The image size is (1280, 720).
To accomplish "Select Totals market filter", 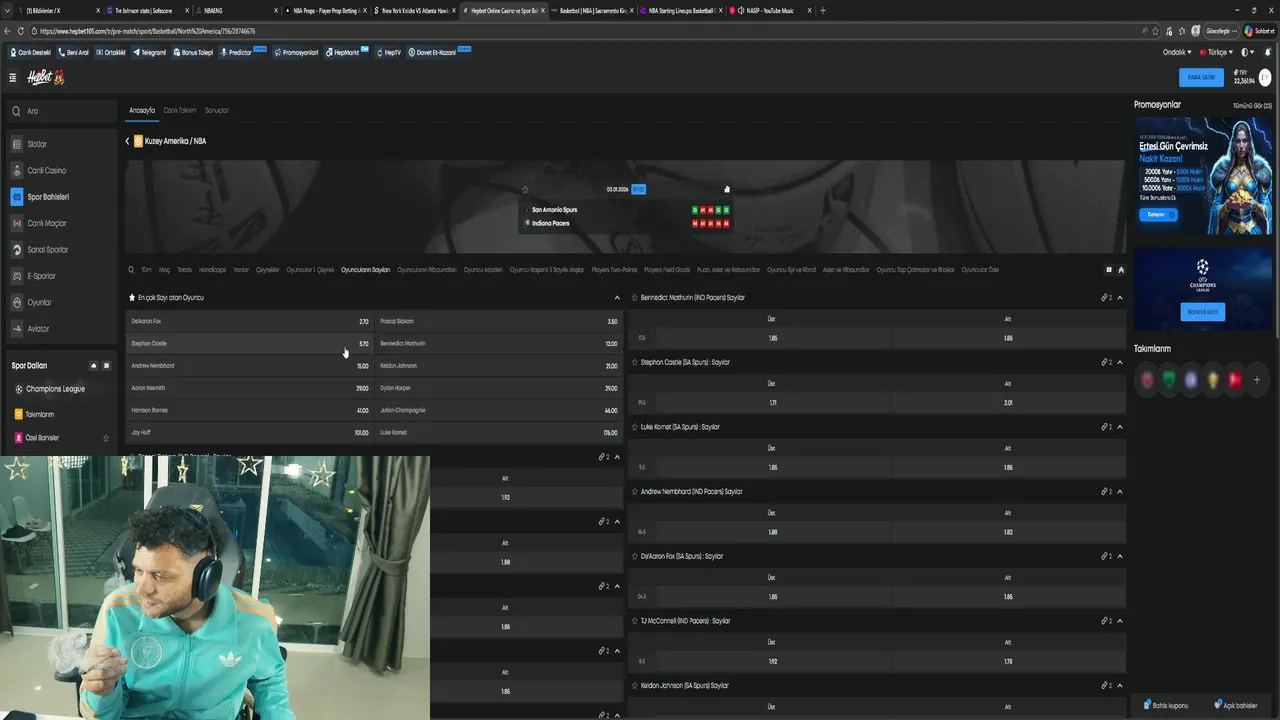I will 184,269.
